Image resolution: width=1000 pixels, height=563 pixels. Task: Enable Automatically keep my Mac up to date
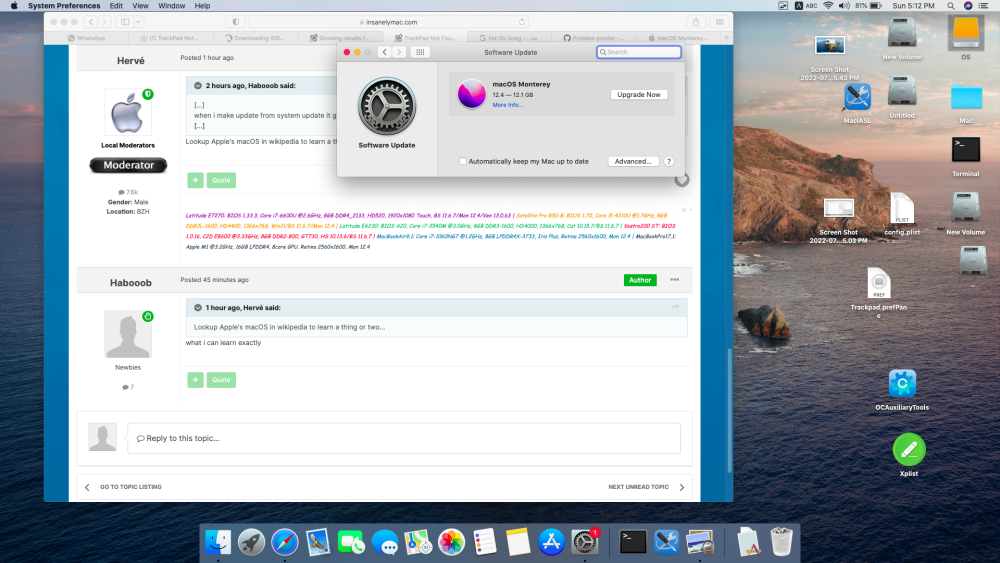click(463, 161)
